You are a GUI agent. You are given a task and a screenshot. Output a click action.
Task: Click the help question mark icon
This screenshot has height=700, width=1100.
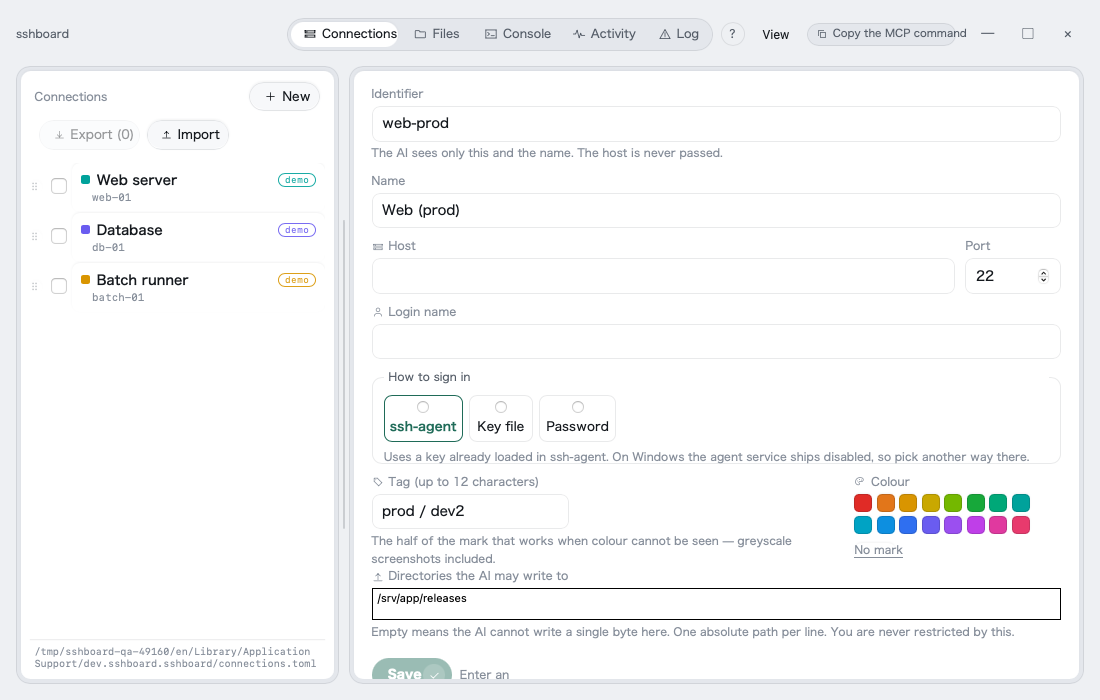(x=732, y=34)
